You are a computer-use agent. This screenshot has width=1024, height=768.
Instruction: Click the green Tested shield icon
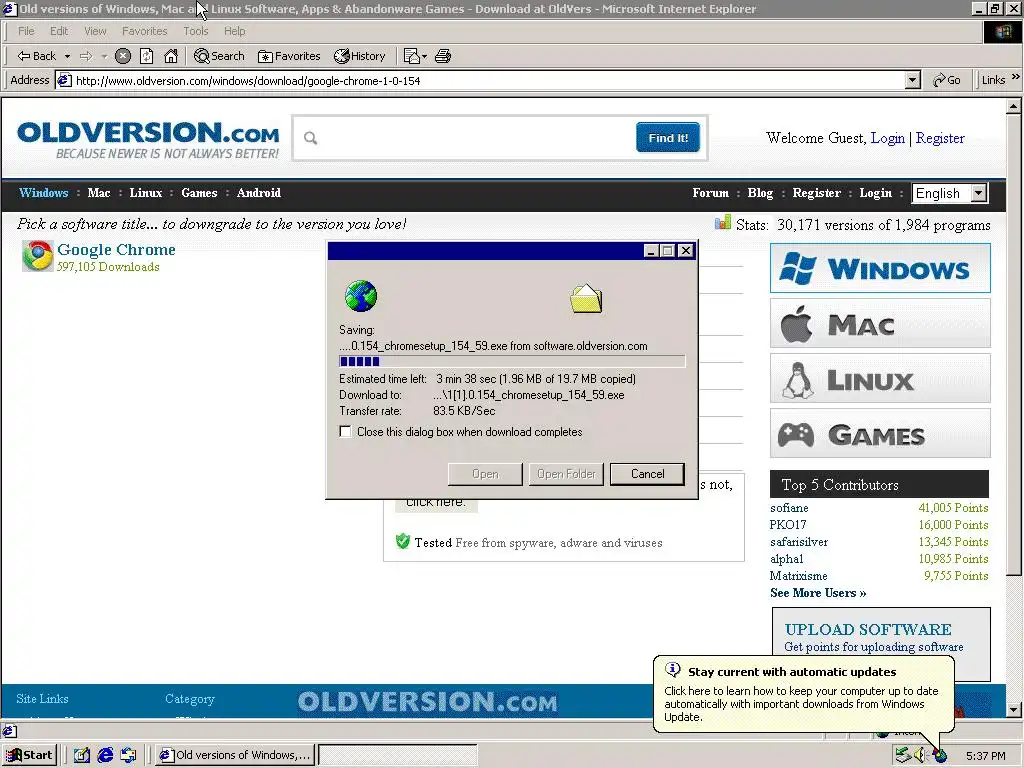[403, 541]
